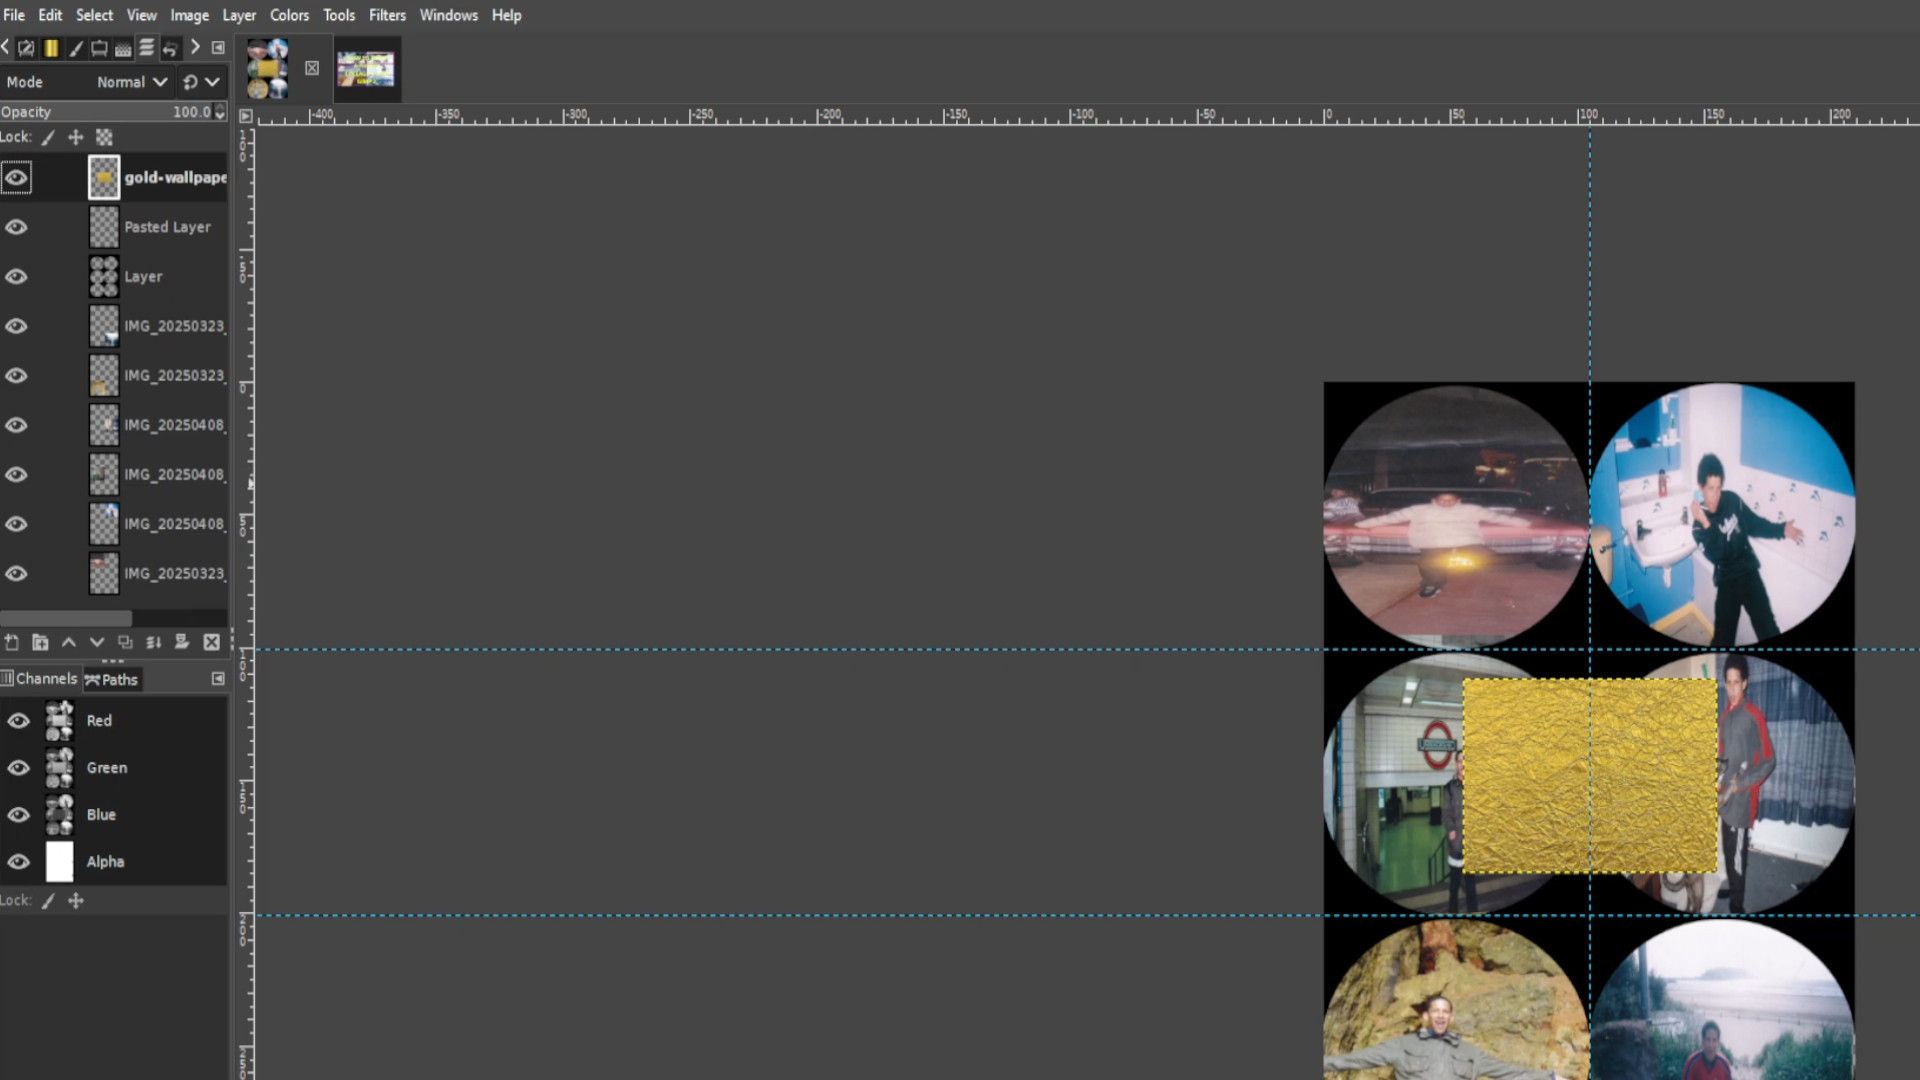Screen dimensions: 1920x1080
Task: Click the gold wallpaper rectangle on canvas
Action: pos(1590,776)
